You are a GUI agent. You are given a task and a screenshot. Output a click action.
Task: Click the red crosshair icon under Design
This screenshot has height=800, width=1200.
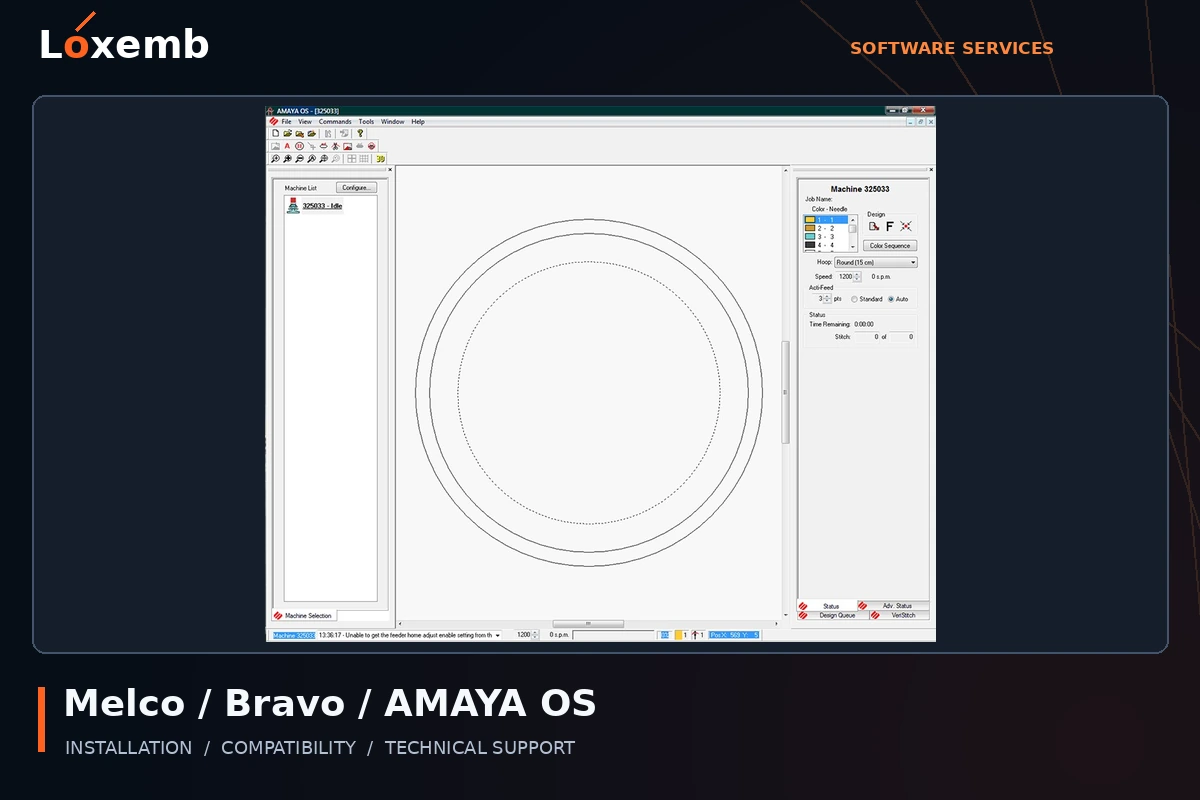(906, 226)
